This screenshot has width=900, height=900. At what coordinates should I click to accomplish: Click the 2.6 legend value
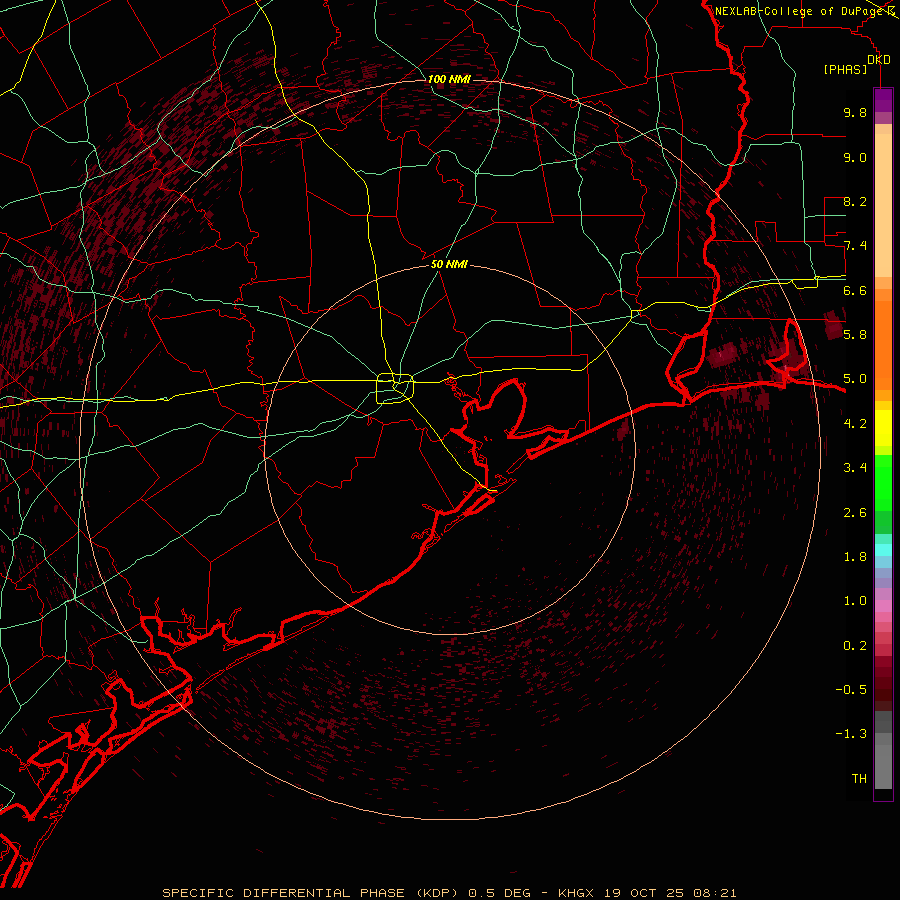[855, 513]
